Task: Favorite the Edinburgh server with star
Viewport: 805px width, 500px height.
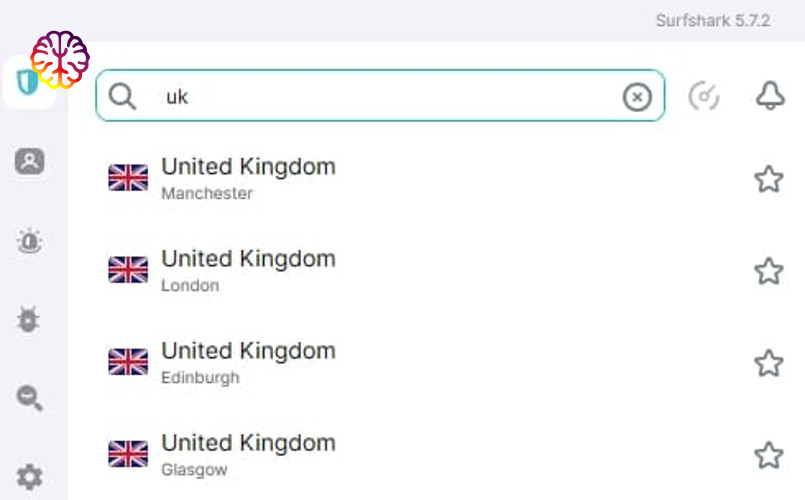Action: [x=769, y=363]
